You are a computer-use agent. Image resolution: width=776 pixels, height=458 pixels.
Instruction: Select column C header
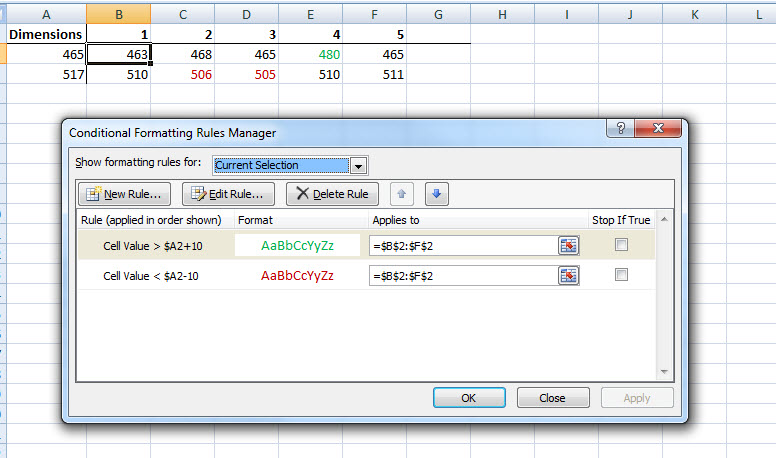[x=183, y=14]
